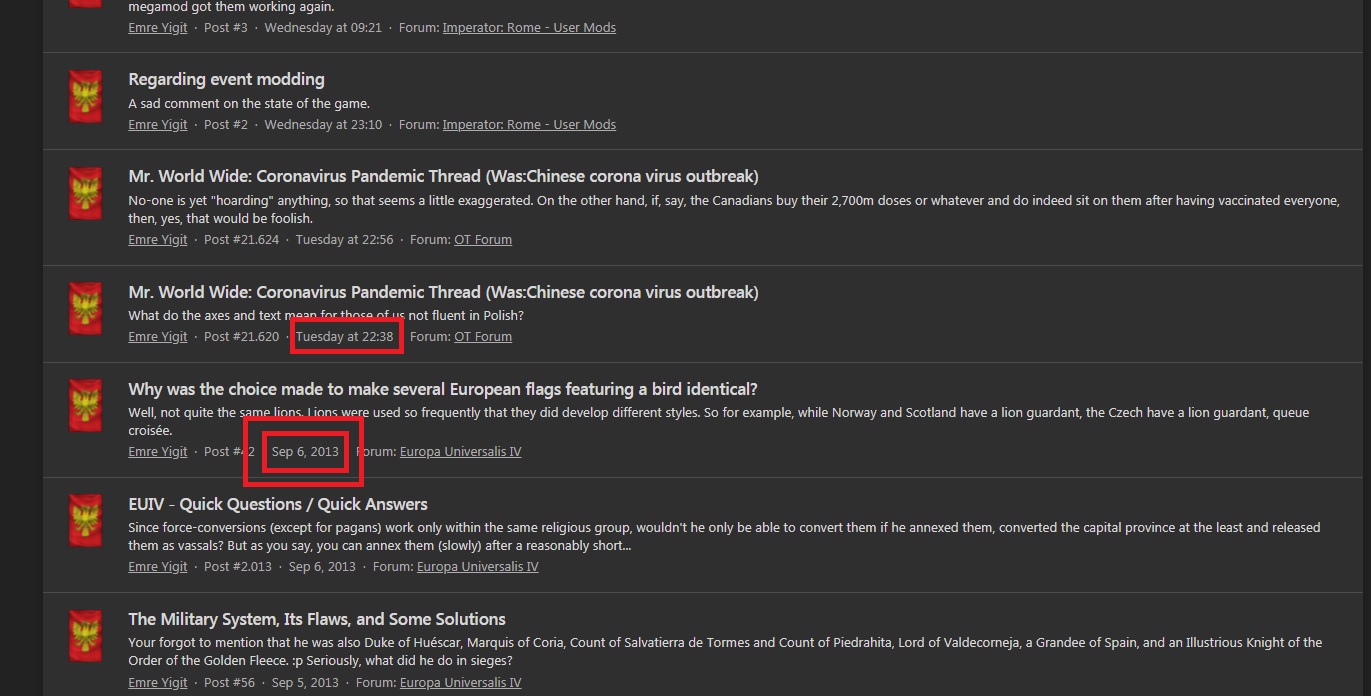
Task: Open the European flags featuring a bird thread
Action: coord(442,389)
